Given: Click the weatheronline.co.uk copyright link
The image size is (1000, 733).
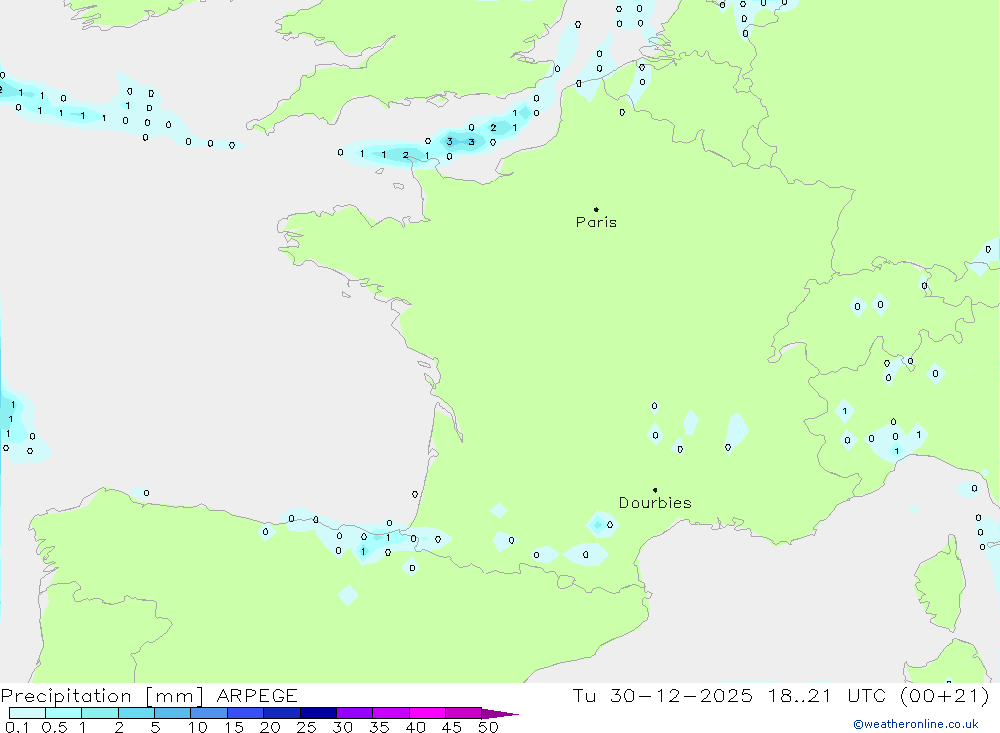Looking at the screenshot, I should [x=916, y=724].
